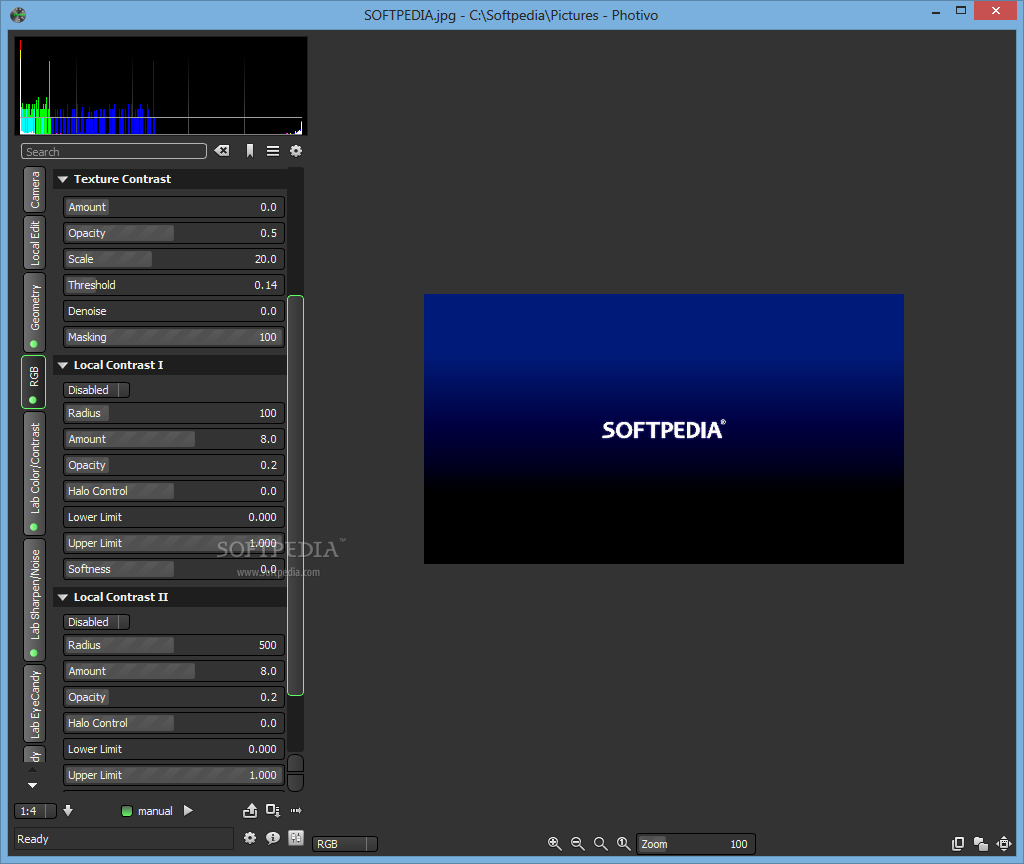Click the Search tools input field
Screen dimensions: 1024x864
pos(114,152)
